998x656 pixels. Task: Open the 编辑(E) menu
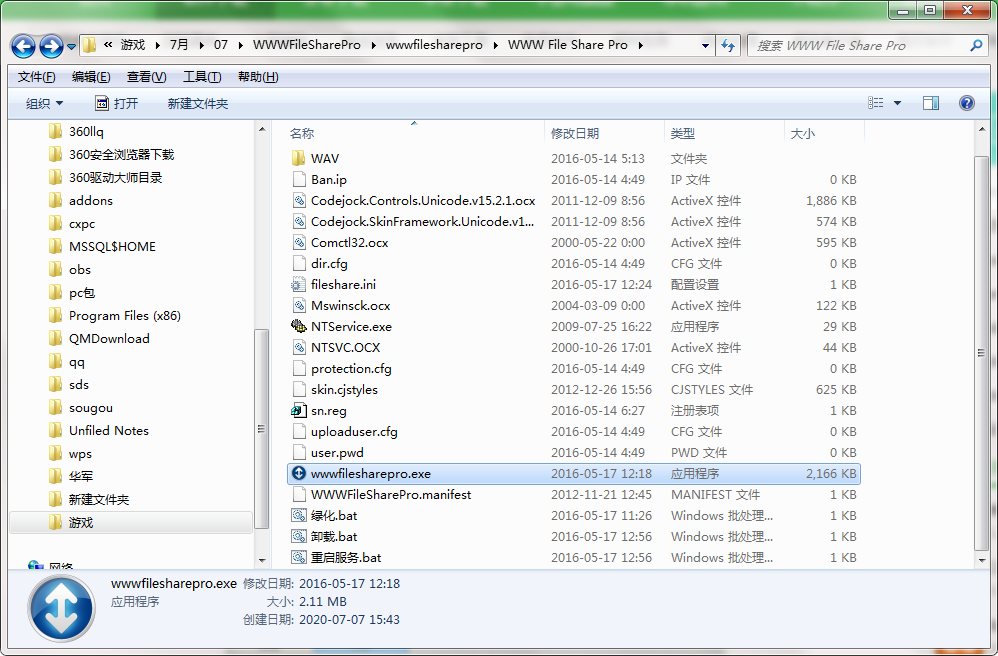91,77
